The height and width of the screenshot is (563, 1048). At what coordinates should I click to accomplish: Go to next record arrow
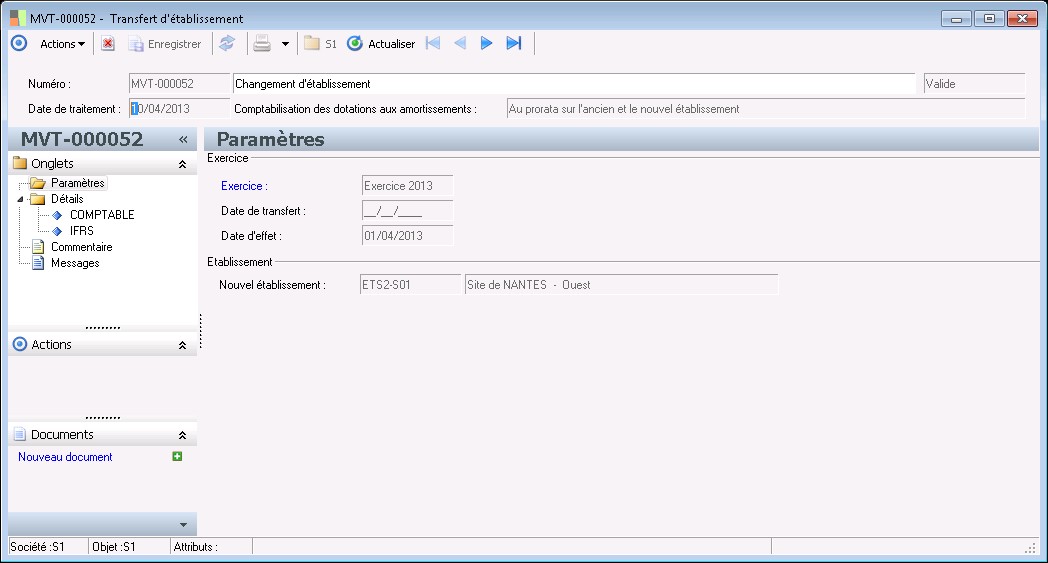(487, 43)
